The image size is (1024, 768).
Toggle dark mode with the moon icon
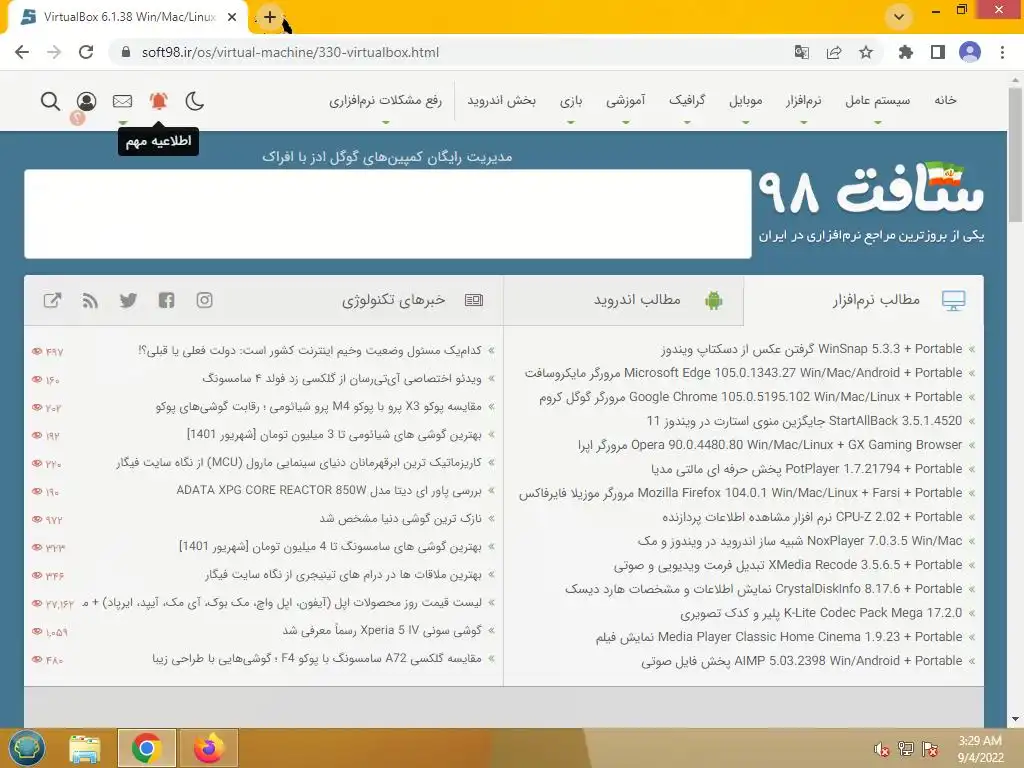pyautogui.click(x=195, y=101)
